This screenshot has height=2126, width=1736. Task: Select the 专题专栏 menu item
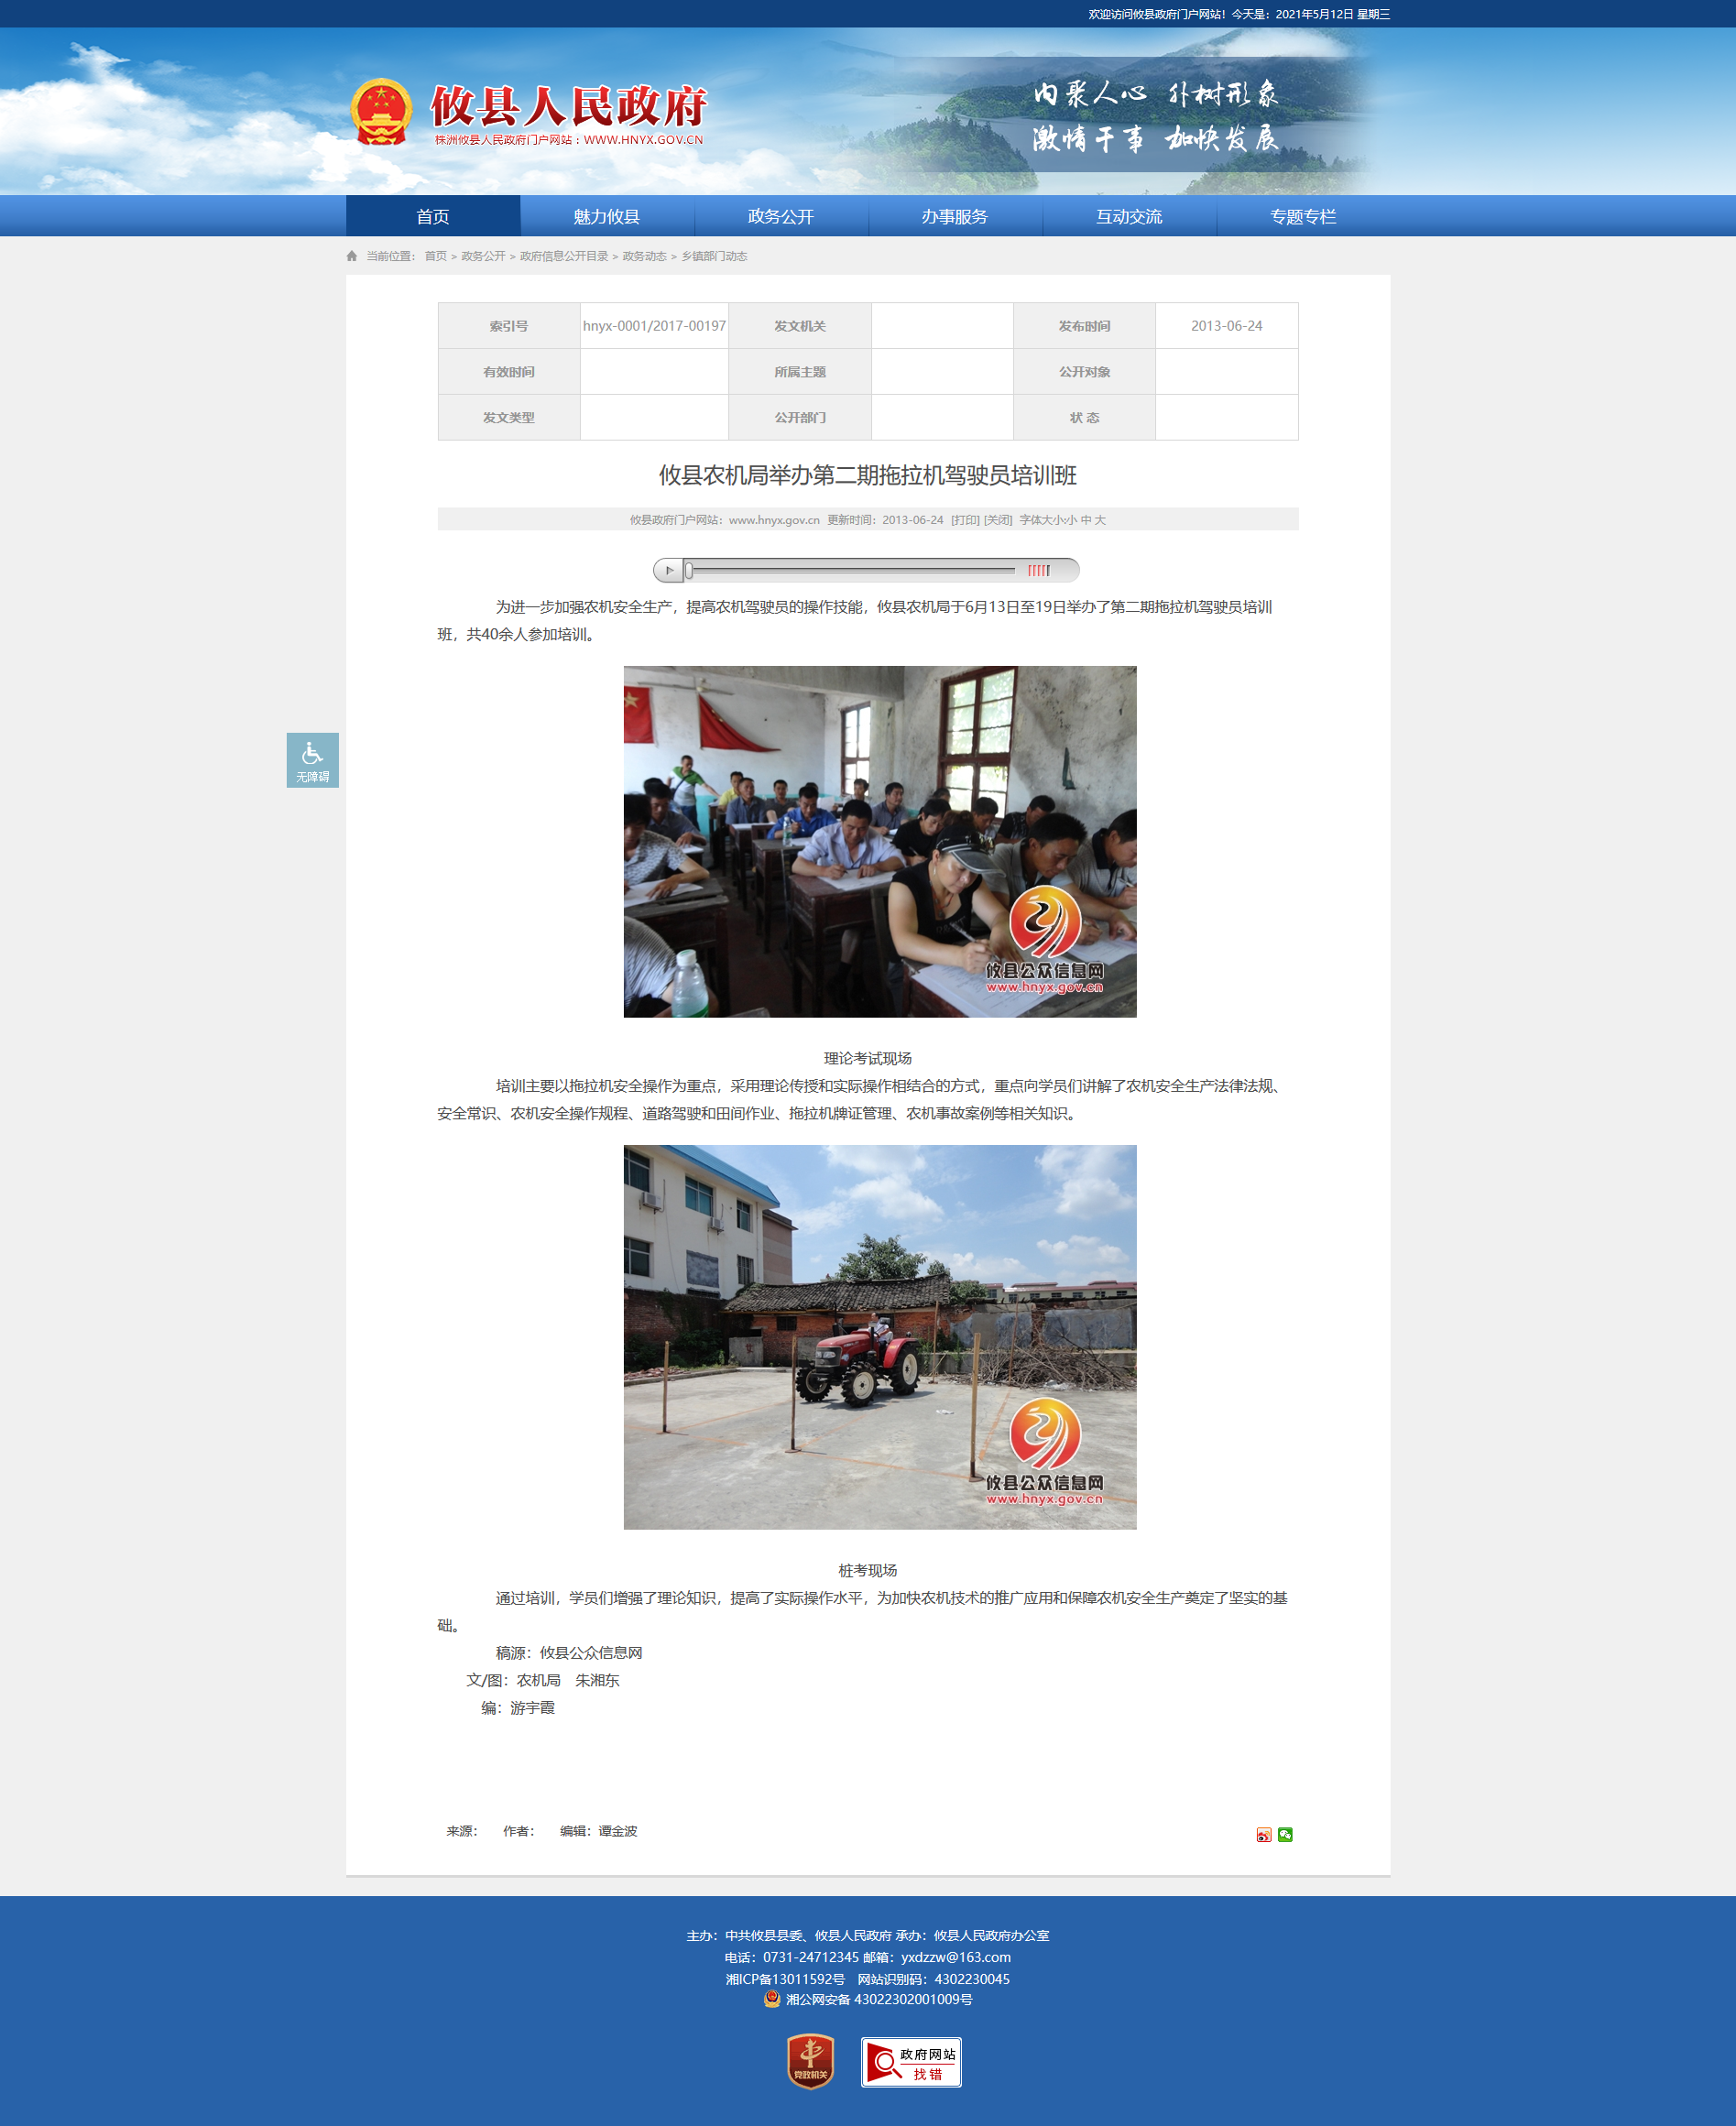coord(1302,216)
